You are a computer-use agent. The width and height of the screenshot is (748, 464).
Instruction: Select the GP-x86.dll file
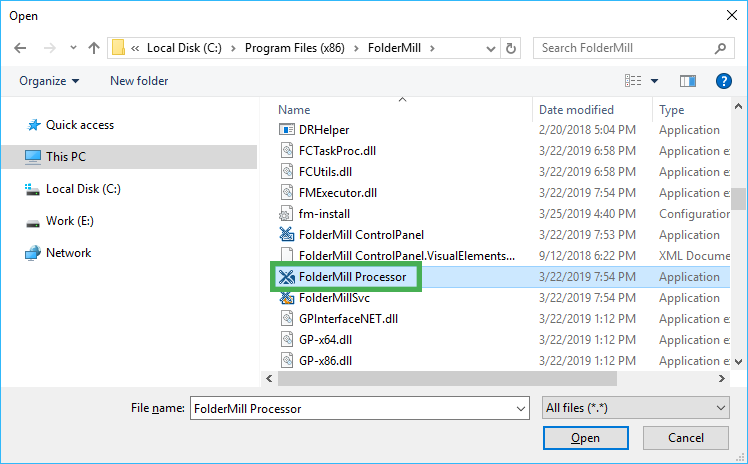click(325, 361)
